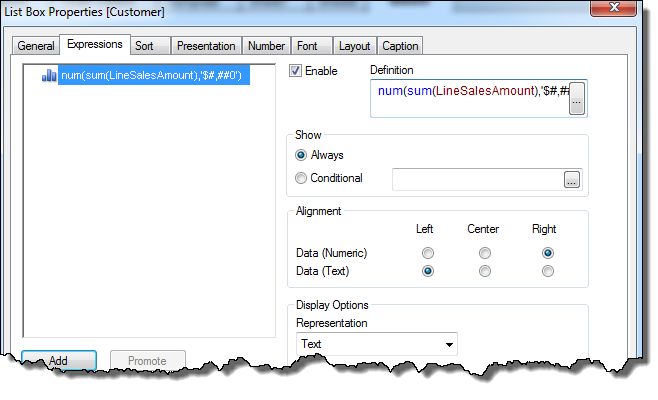Click inside the Conditional expression input field
The image size is (658, 400).
point(478,180)
